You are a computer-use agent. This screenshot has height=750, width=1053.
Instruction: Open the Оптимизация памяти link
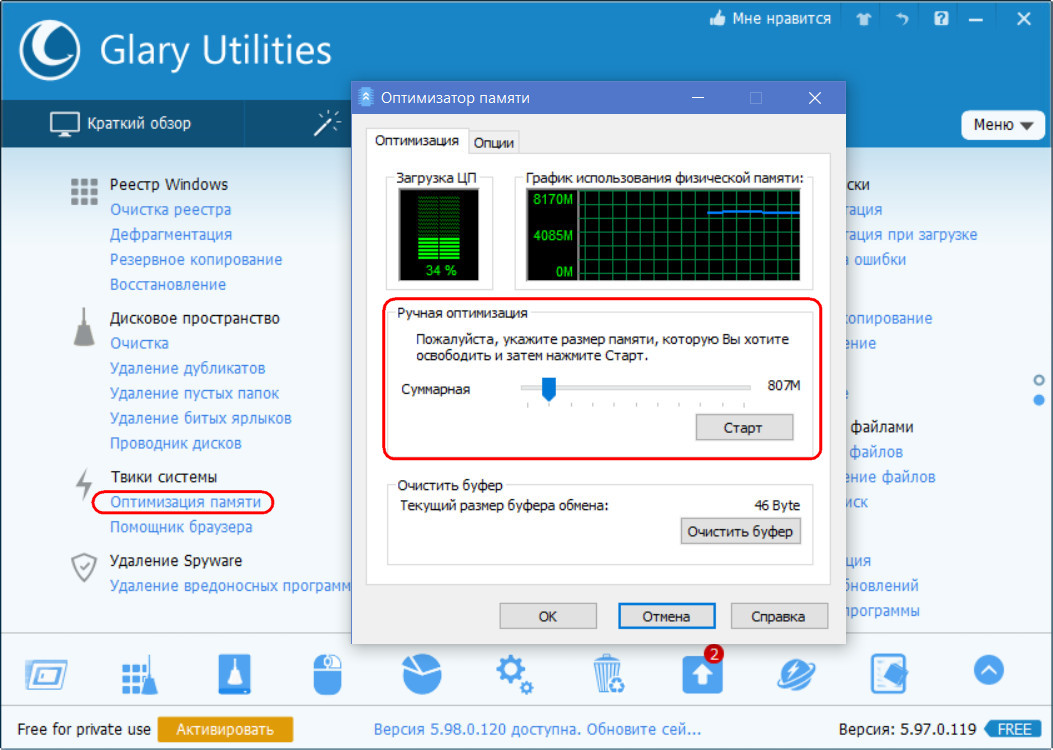click(185, 502)
